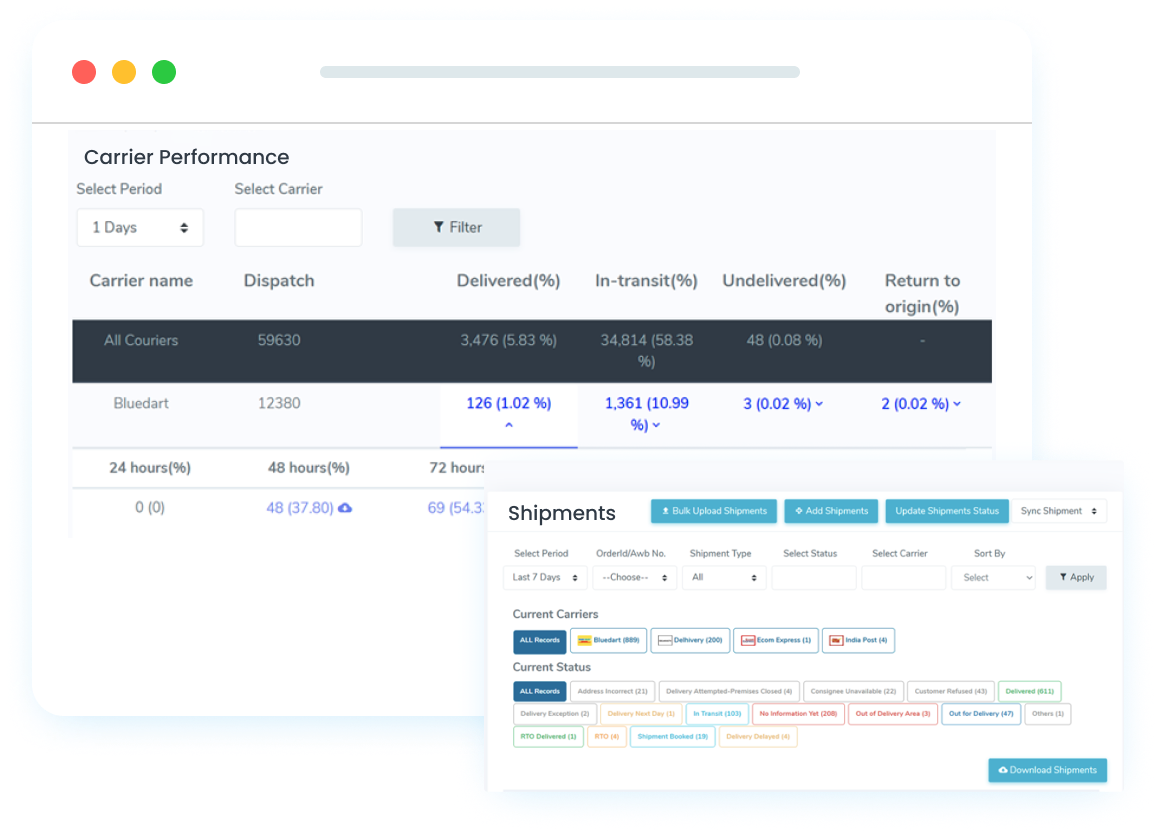Expand the Sync Shipment dropdown
The height and width of the screenshot is (832, 1156).
pyautogui.click(x=1058, y=511)
